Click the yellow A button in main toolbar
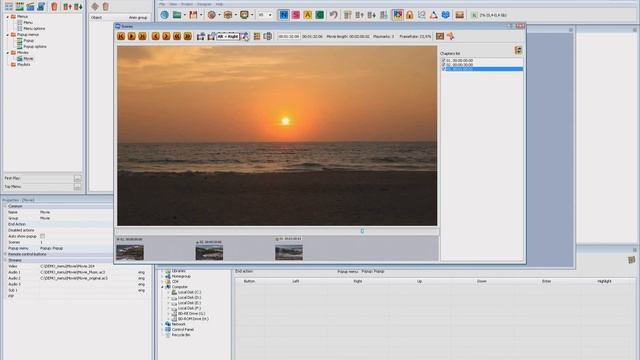The image size is (640, 360). 308,15
